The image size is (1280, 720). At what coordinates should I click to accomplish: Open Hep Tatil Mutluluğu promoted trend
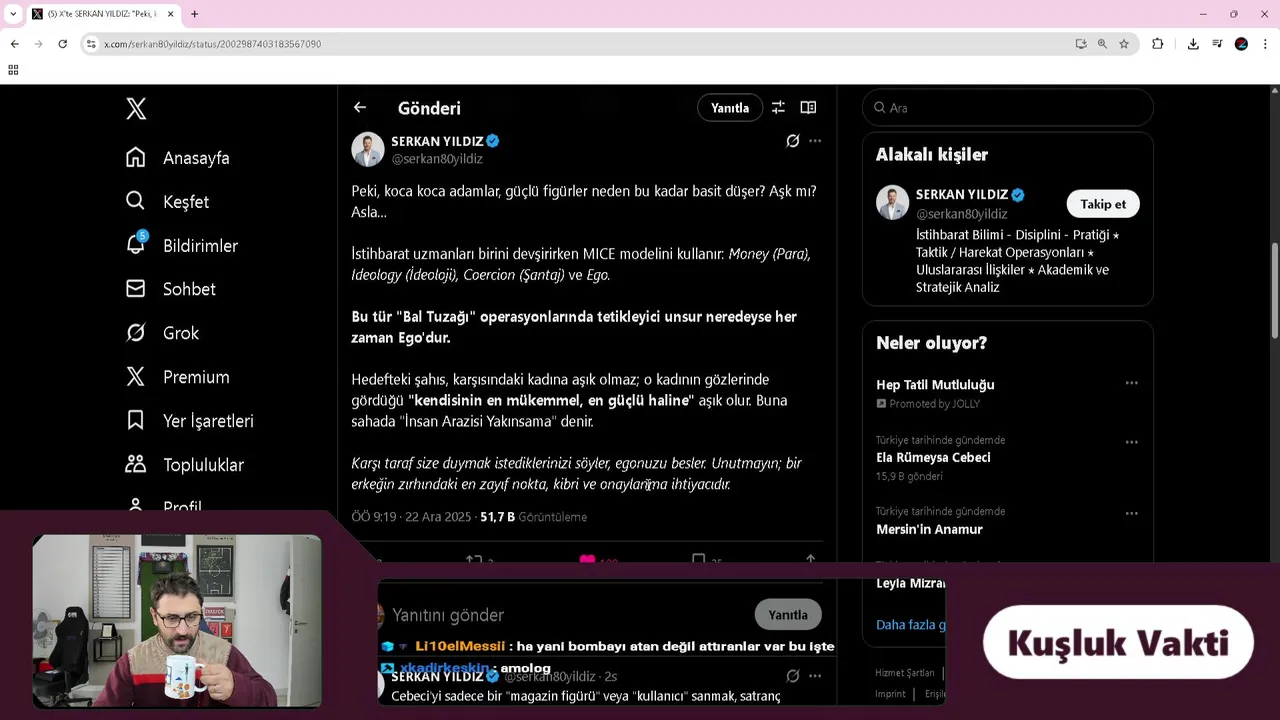(x=935, y=385)
